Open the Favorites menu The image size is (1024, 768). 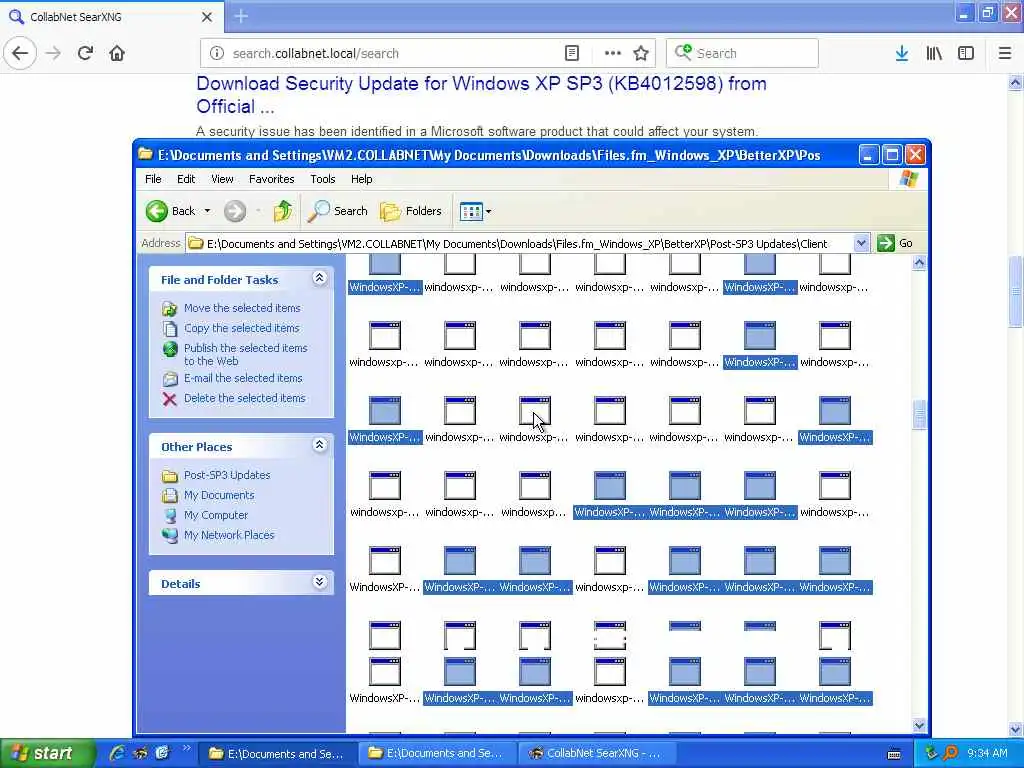[x=271, y=179]
